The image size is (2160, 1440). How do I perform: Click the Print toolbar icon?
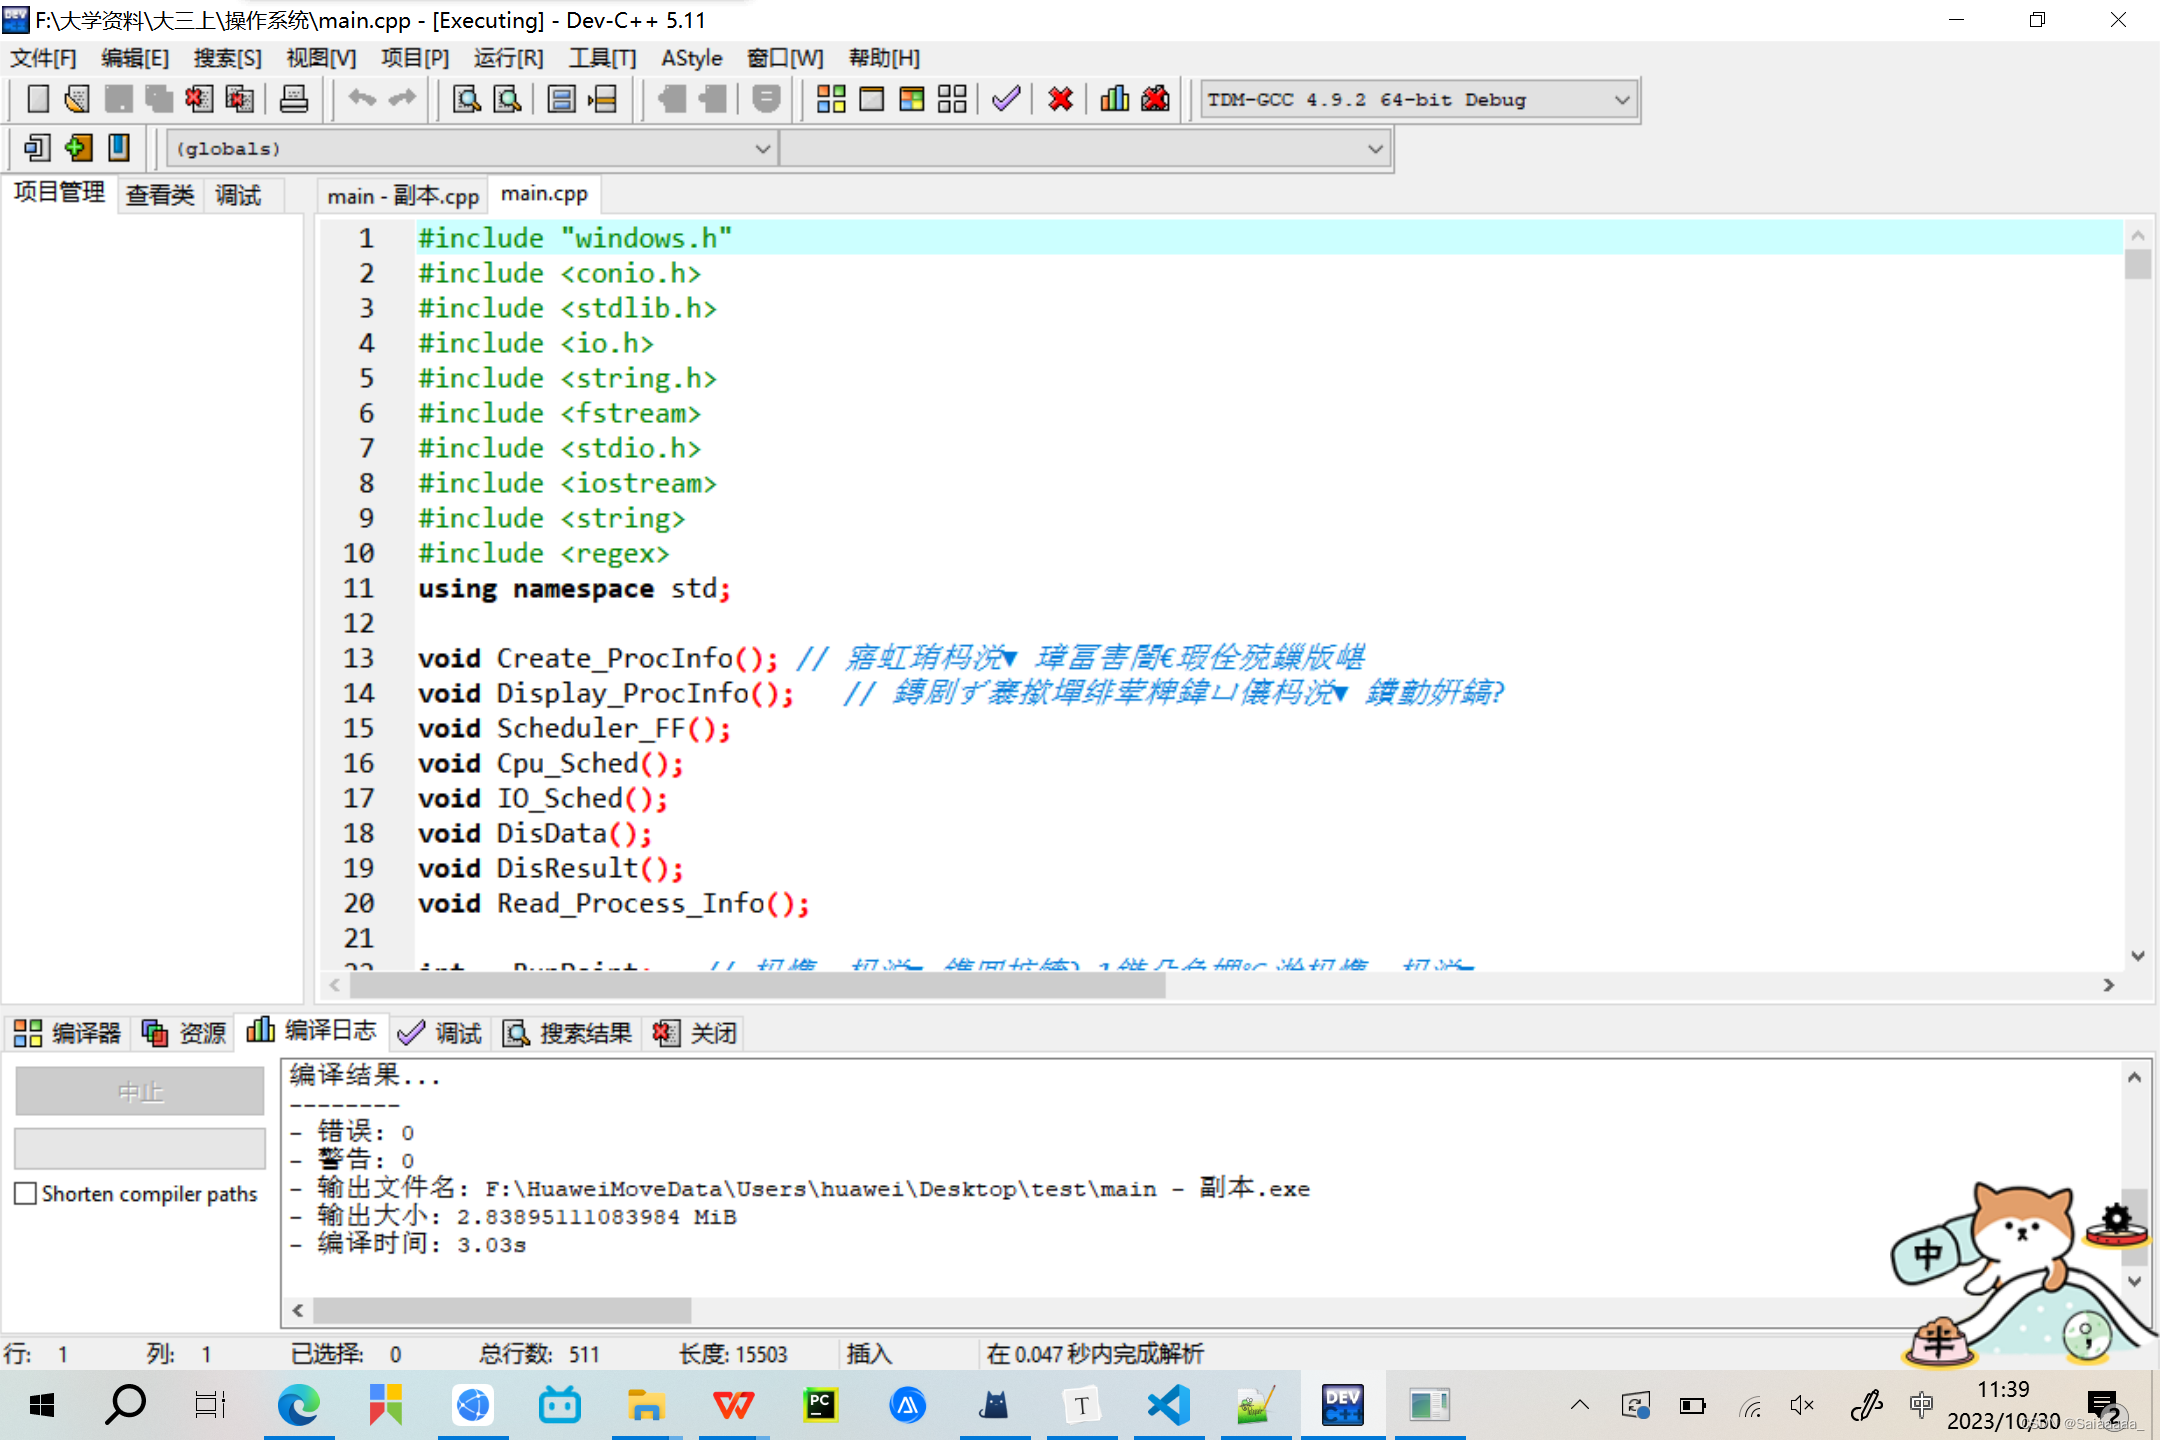point(293,99)
